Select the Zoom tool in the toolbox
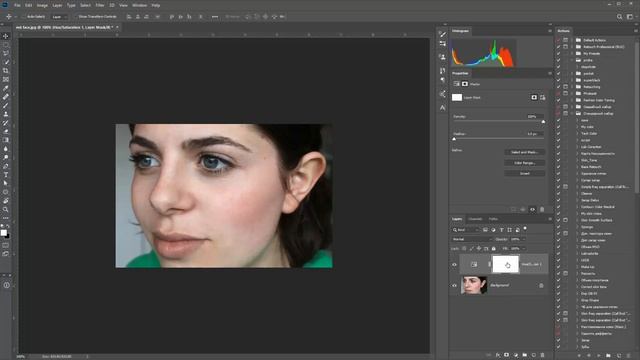The width and height of the screenshot is (640, 360). [6, 209]
